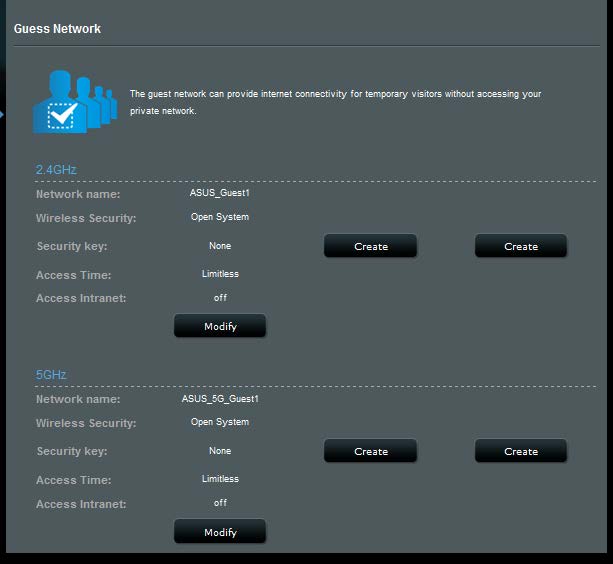The width and height of the screenshot is (613, 564).
Task: Click Access Intranet label under 5GHz
Action: point(81,504)
